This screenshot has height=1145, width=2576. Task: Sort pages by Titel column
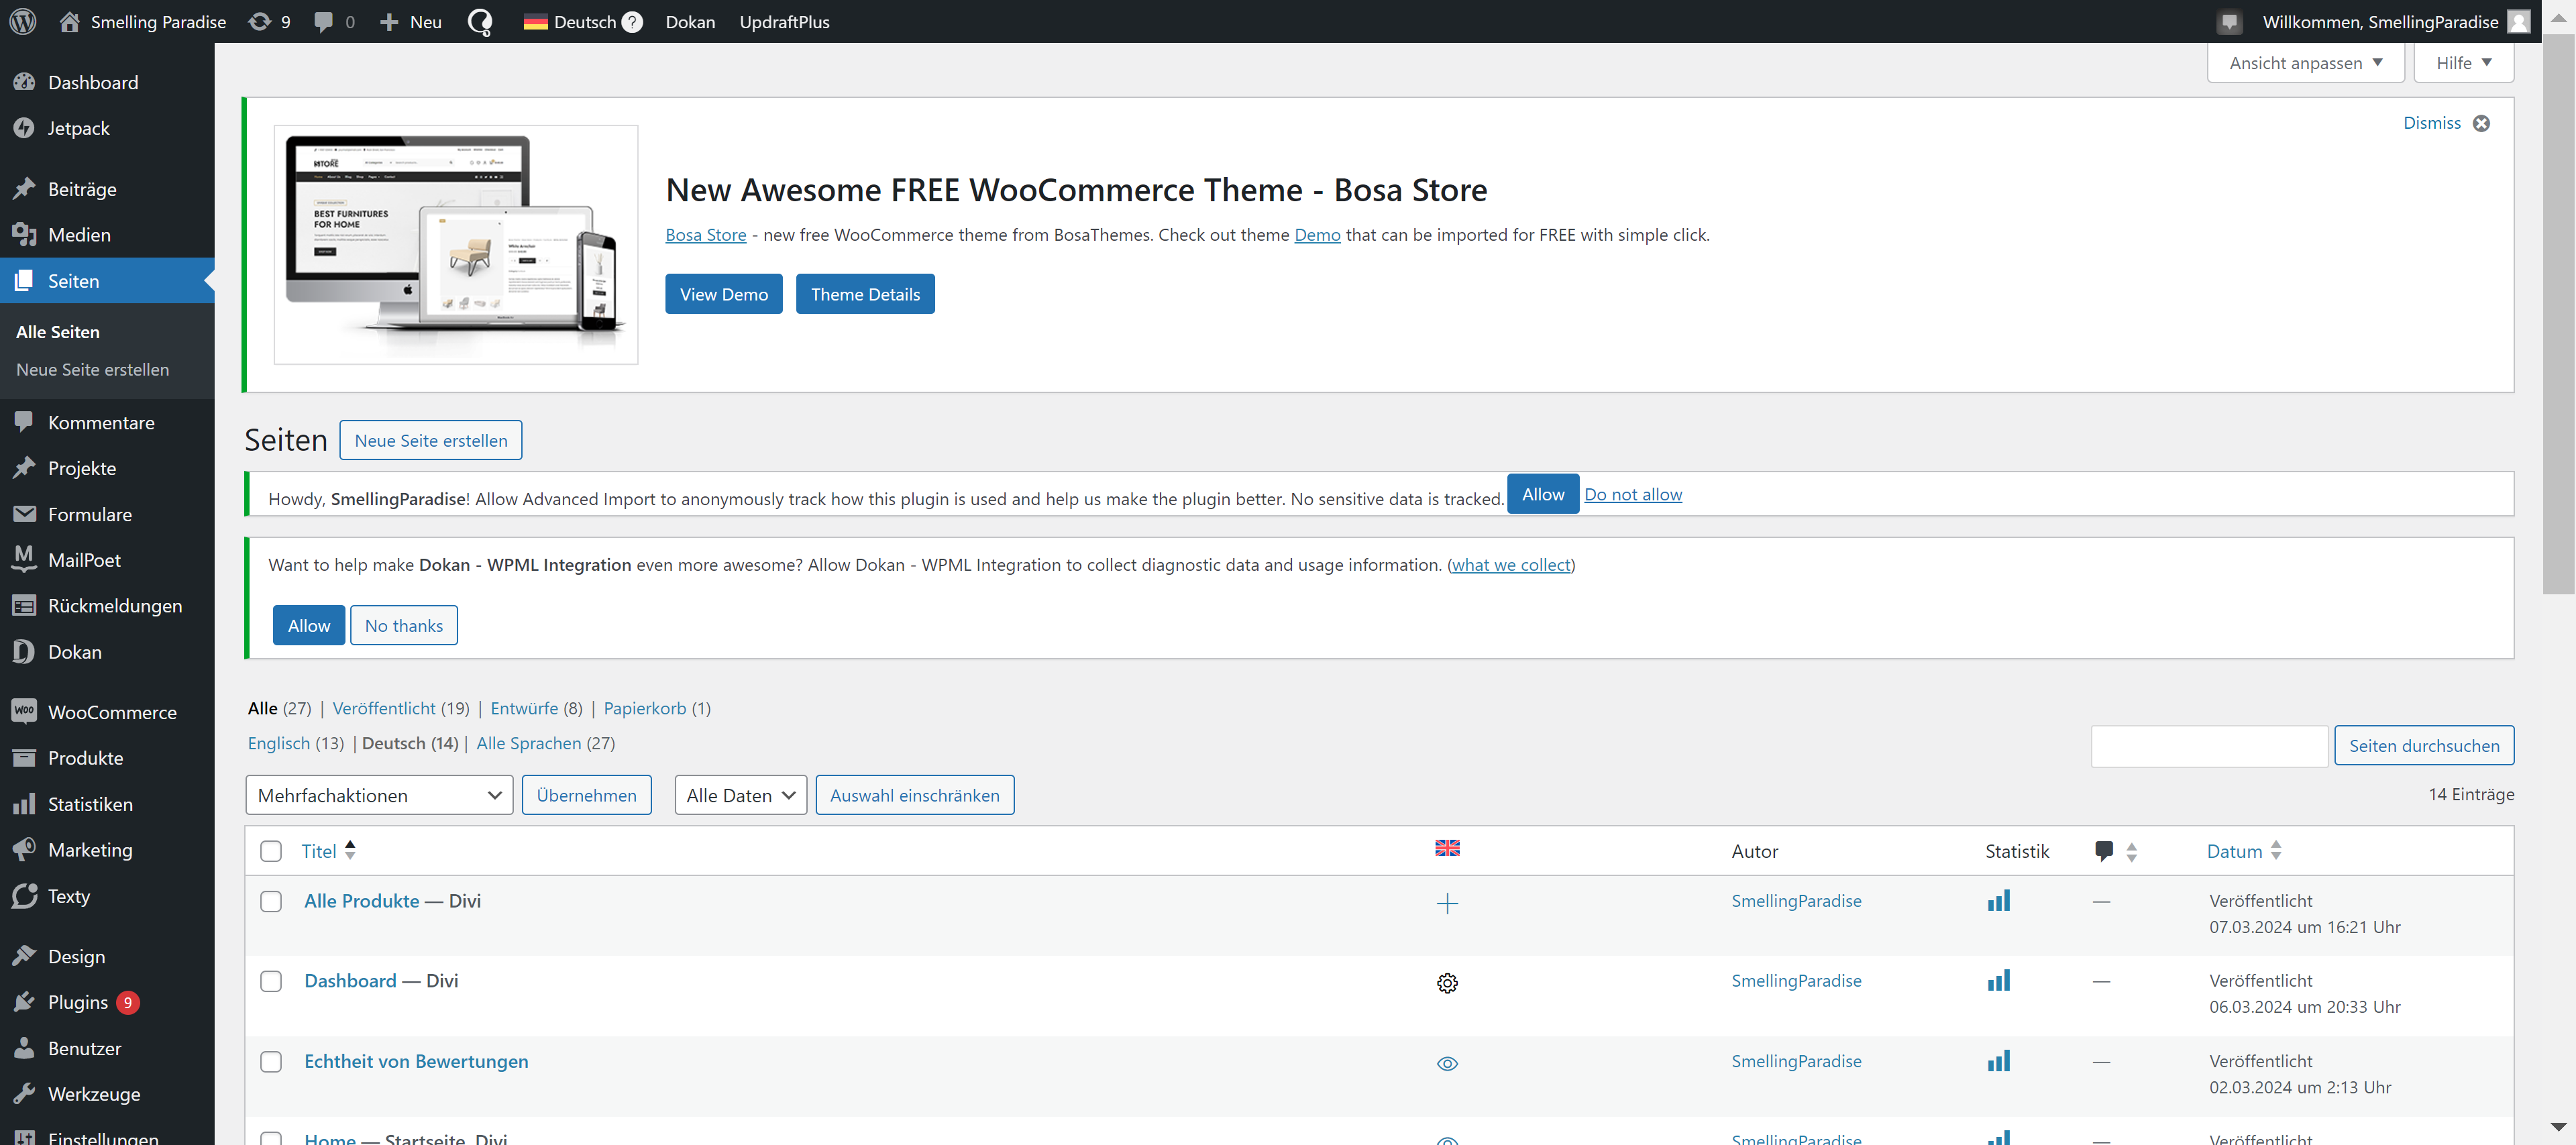point(328,851)
